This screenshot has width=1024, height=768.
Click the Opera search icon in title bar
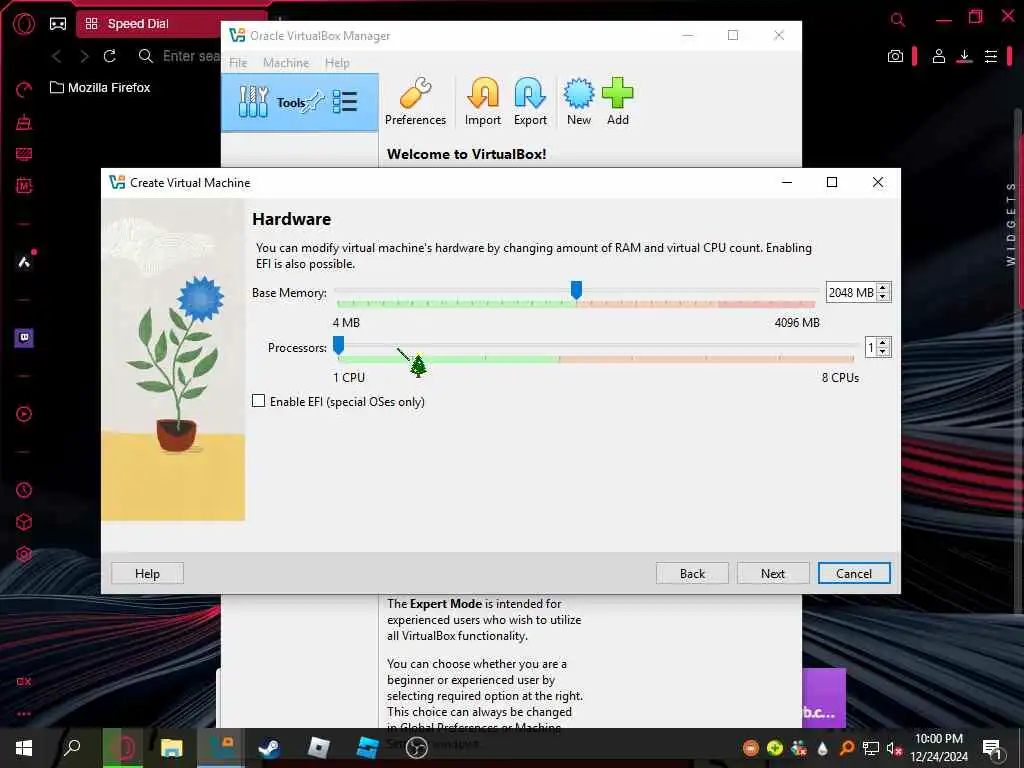(898, 20)
